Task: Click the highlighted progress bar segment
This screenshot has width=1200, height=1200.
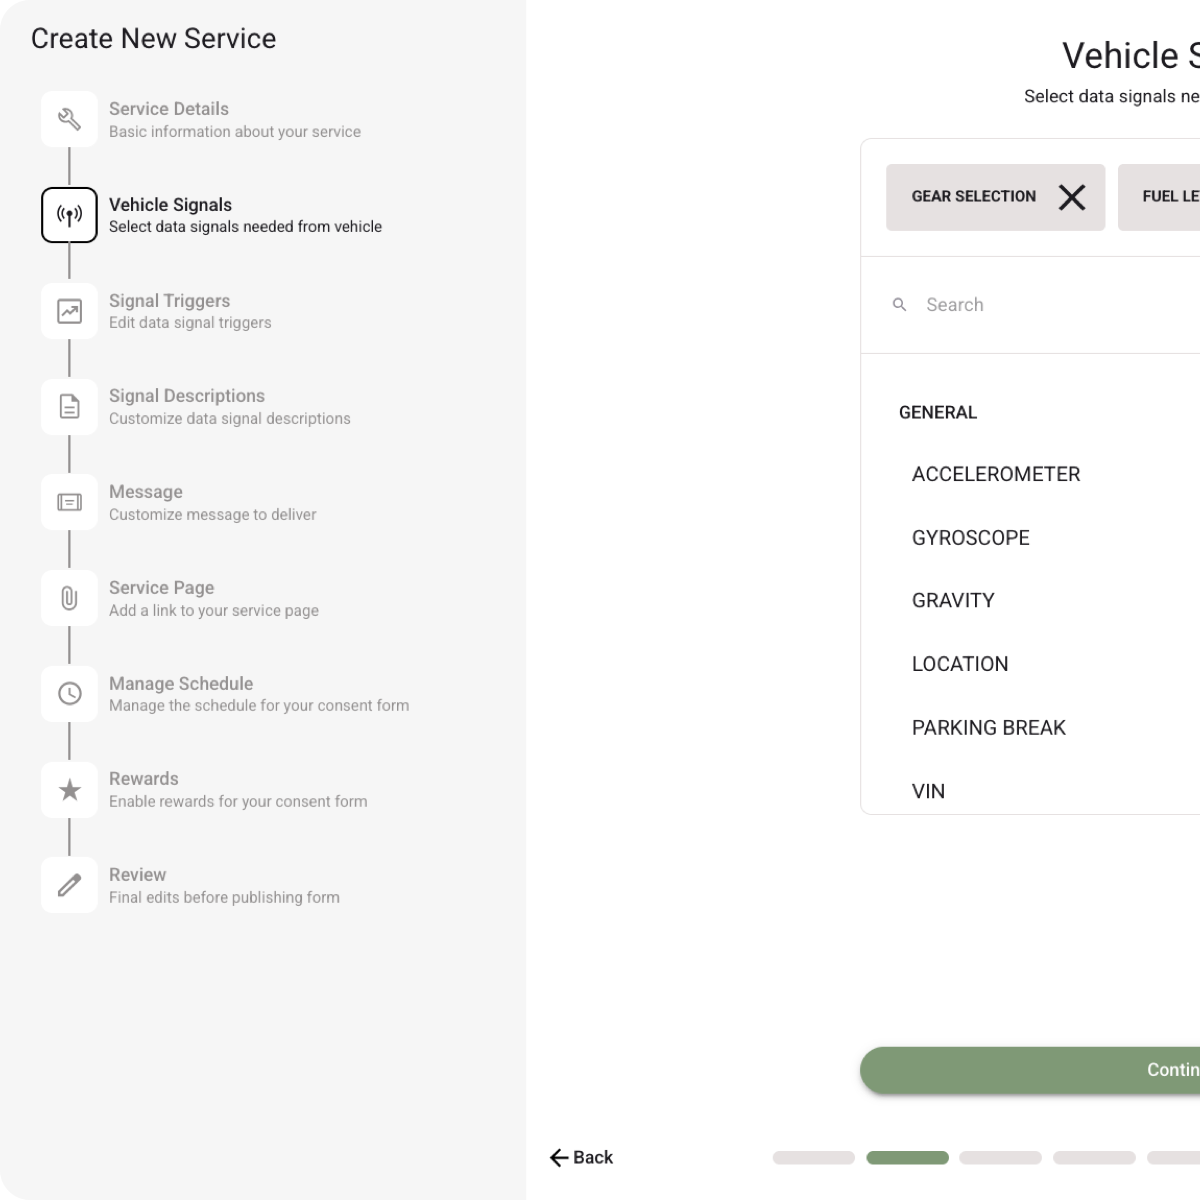Action: click(x=906, y=1157)
